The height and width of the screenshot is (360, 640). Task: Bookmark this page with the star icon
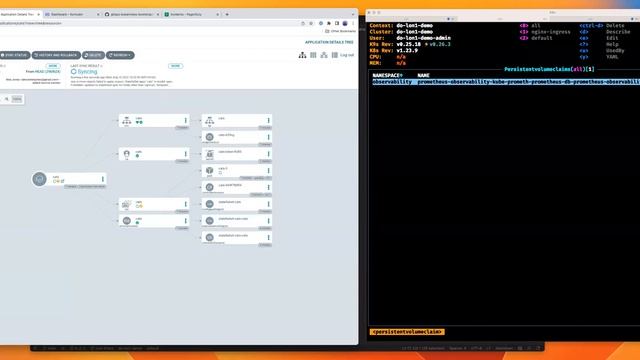[311, 23]
